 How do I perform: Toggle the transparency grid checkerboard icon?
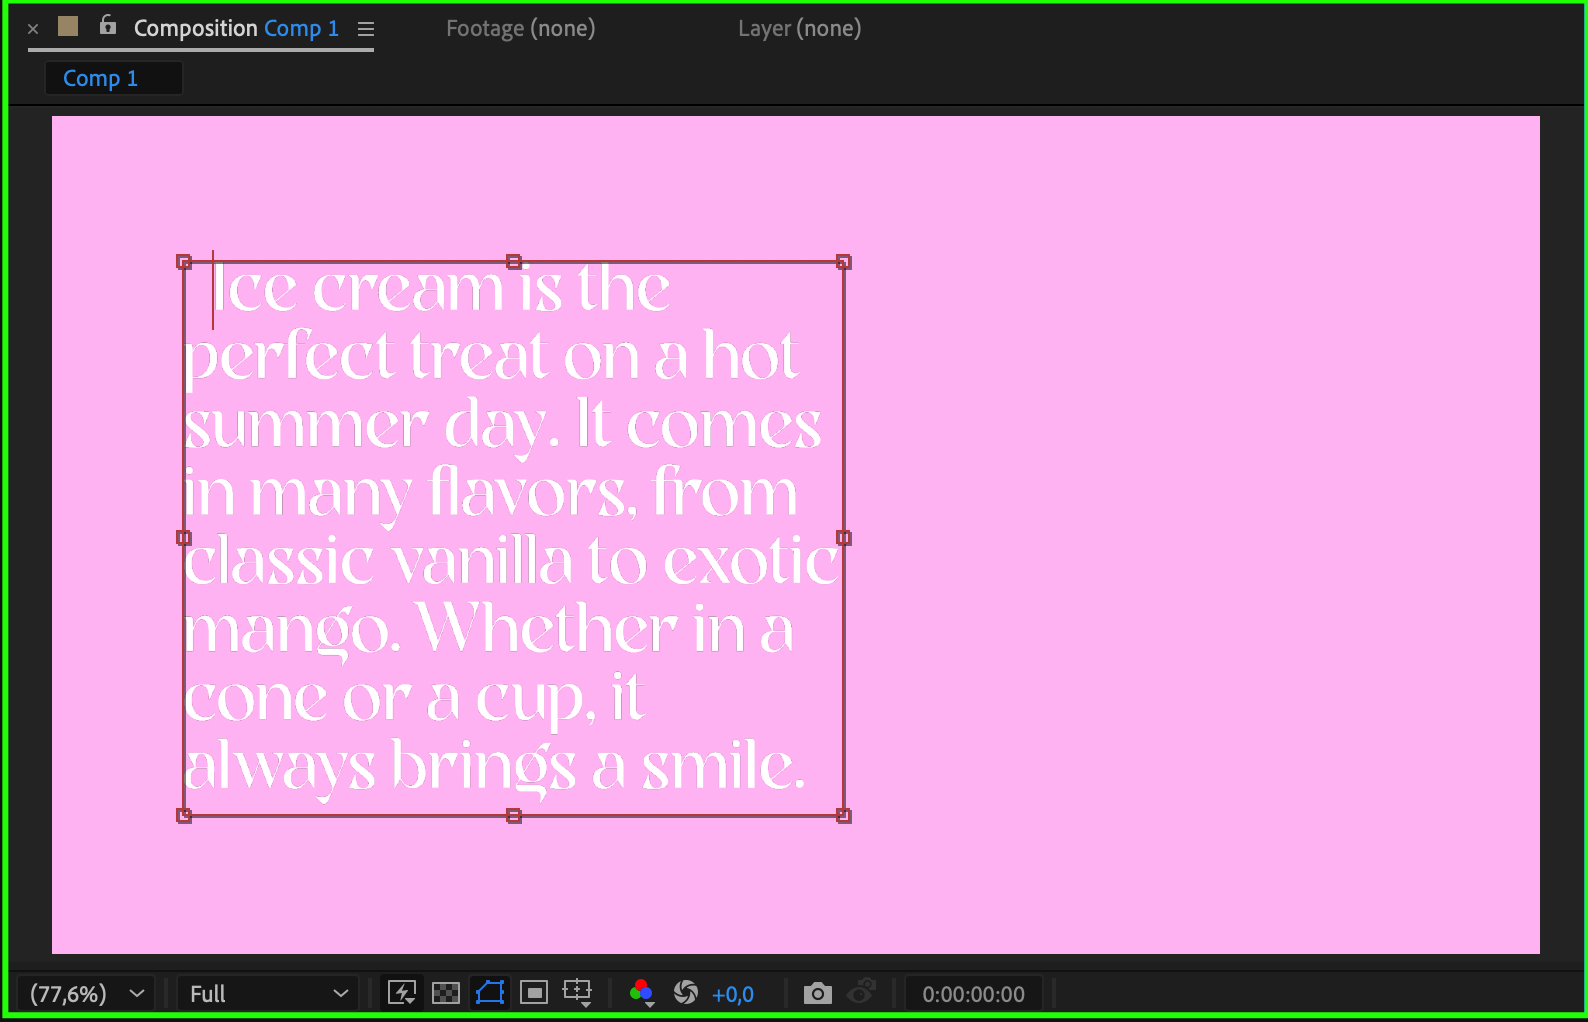click(445, 993)
